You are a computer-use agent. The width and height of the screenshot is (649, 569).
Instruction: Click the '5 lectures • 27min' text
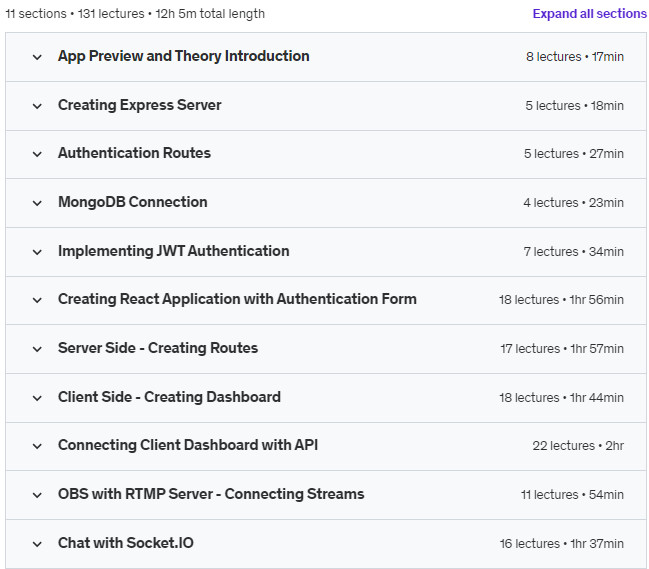coord(574,154)
